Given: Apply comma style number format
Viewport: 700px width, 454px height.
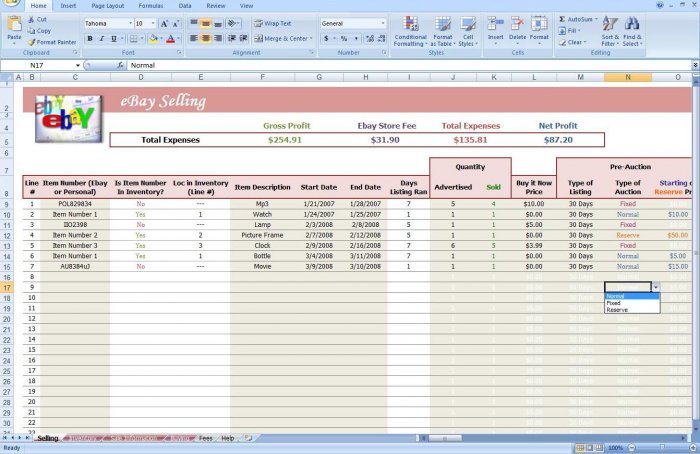Looking at the screenshot, I should [356, 39].
